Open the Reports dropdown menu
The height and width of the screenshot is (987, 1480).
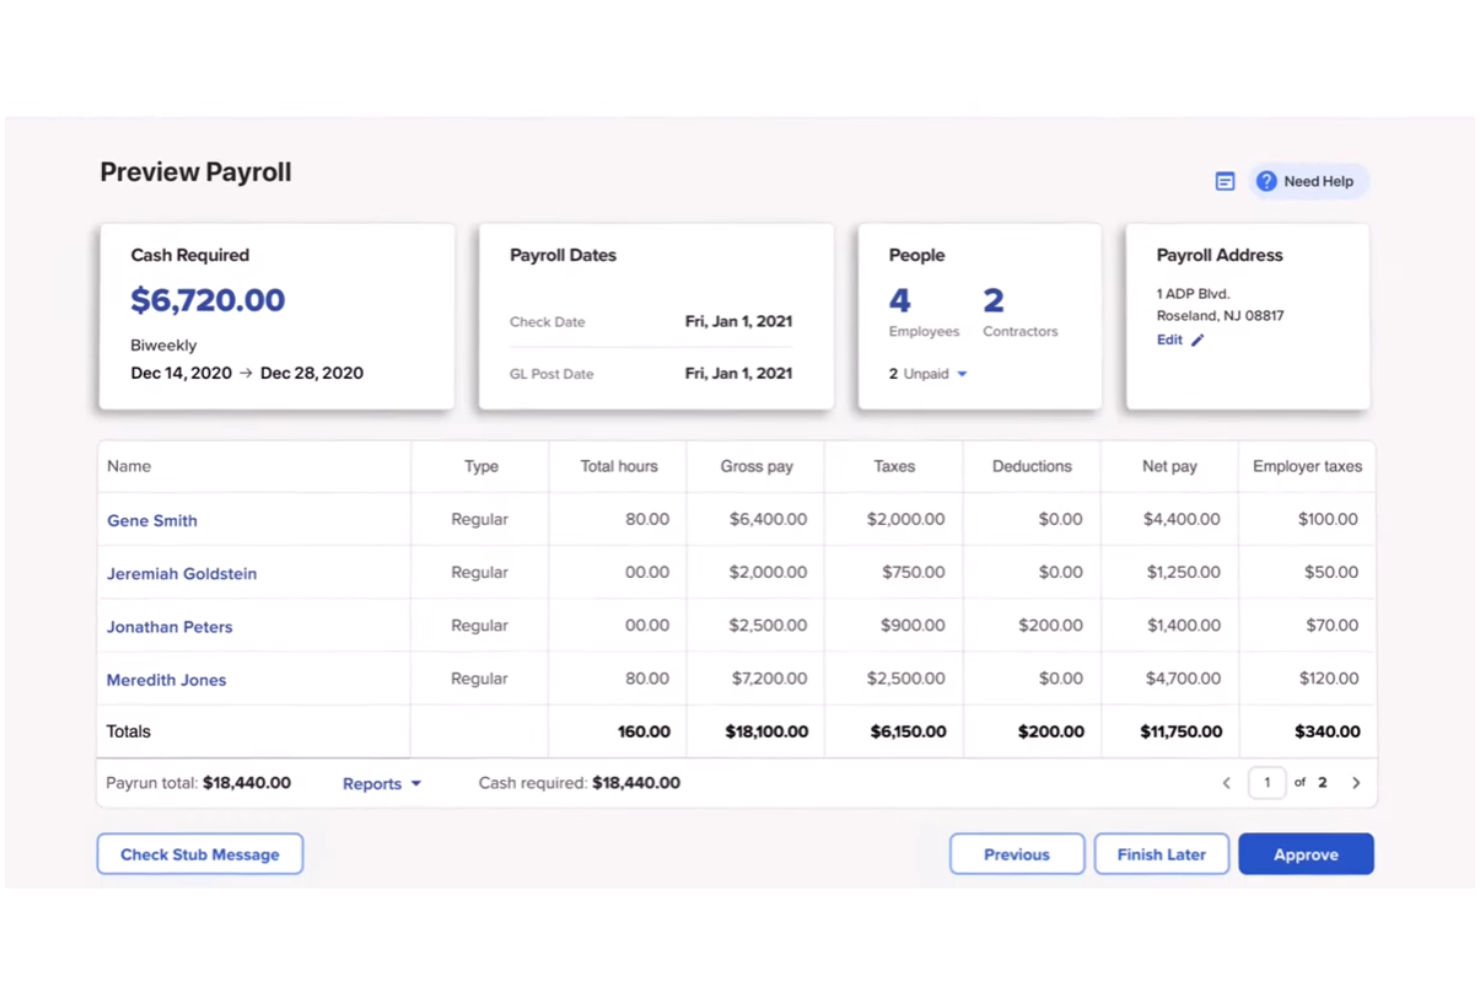pos(382,784)
